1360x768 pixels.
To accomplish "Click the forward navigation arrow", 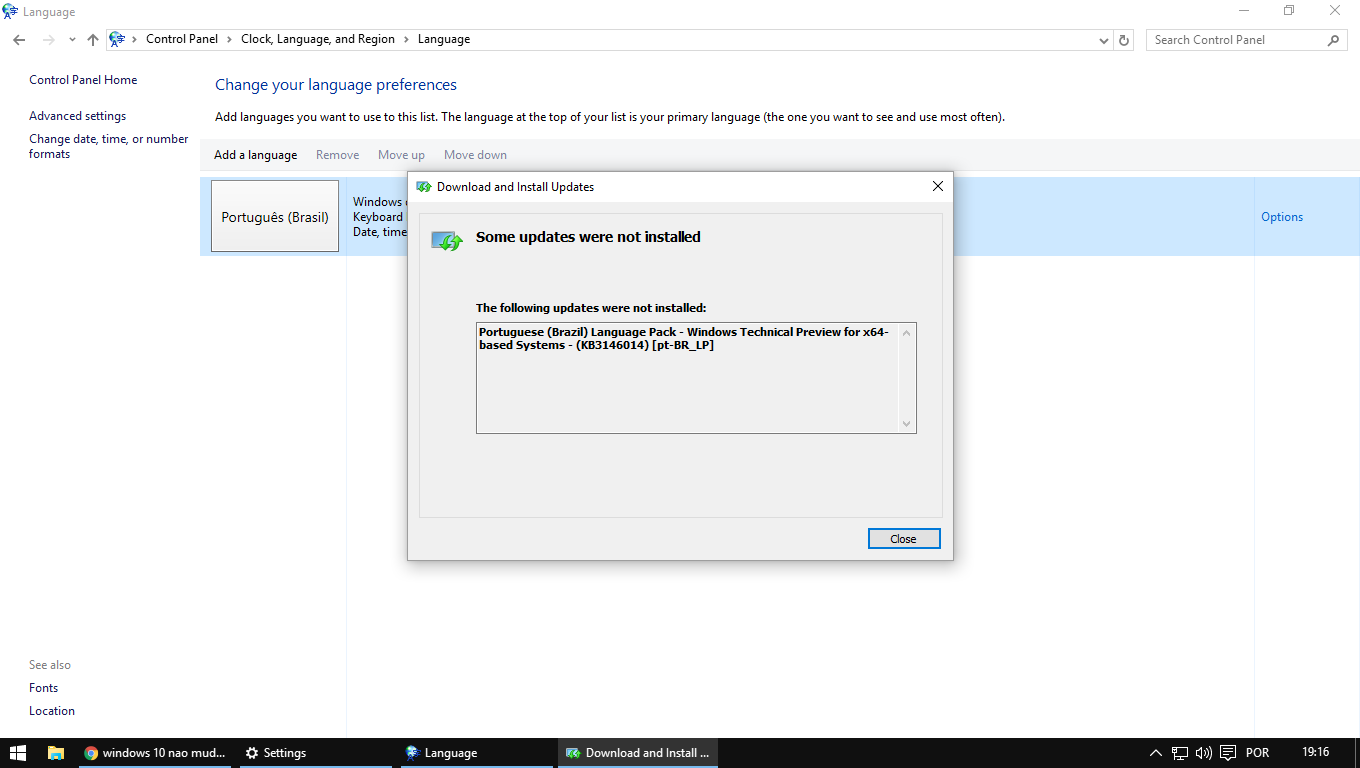I will pos(48,40).
